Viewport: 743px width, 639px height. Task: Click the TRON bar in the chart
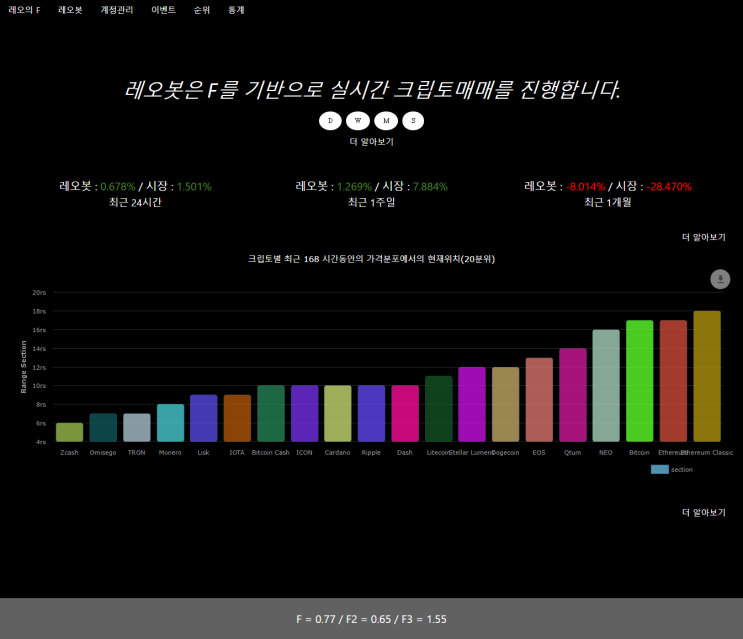136,427
